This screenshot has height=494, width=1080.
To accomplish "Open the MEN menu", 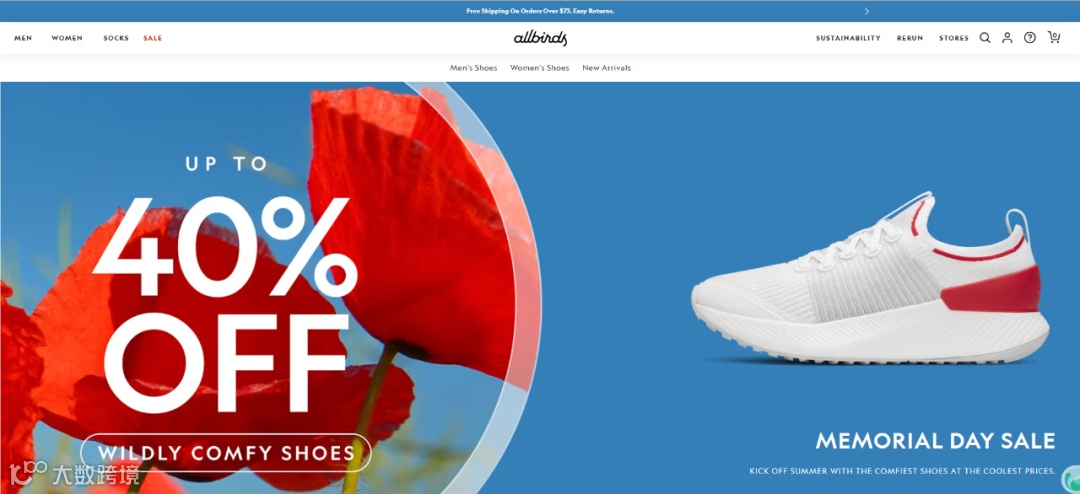I will click(x=23, y=39).
